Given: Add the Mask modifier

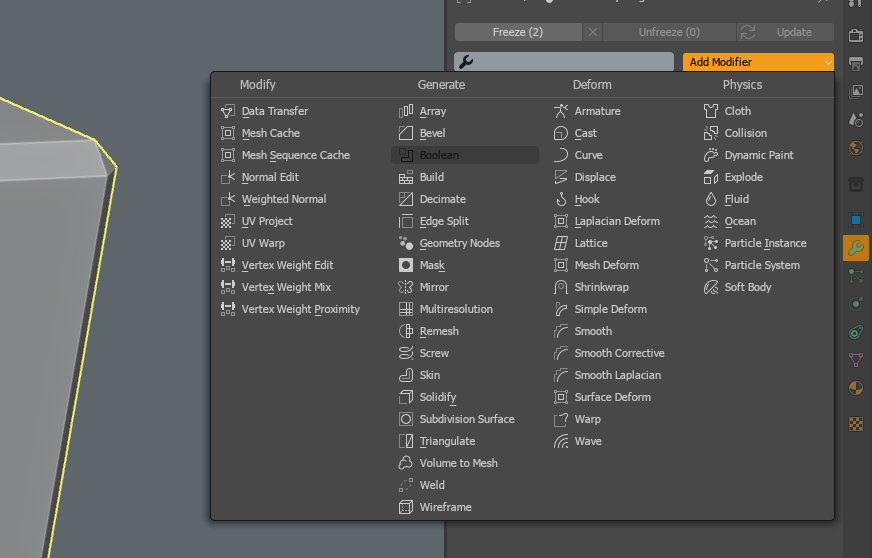Looking at the screenshot, I should point(432,265).
